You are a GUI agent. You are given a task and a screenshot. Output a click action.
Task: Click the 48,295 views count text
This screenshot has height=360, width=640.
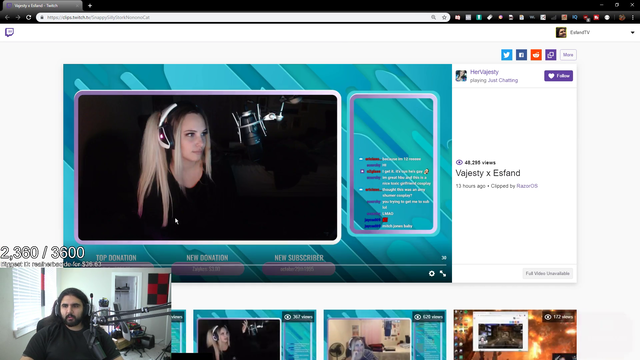coord(480,162)
